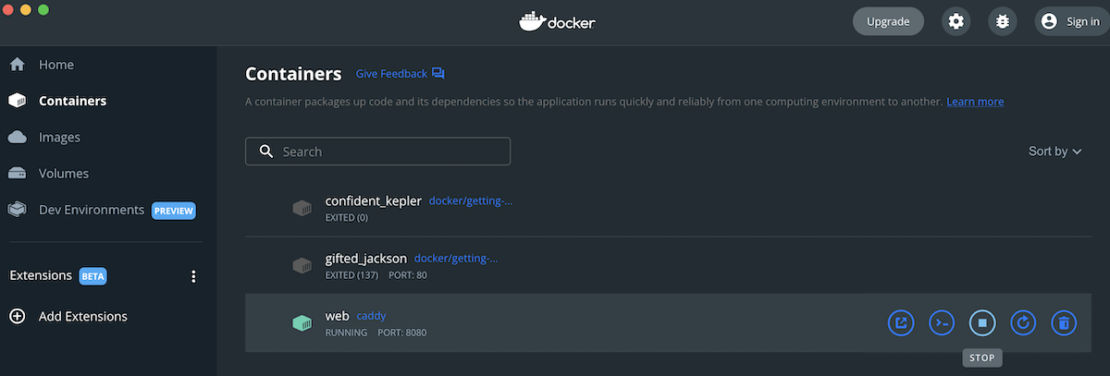
Task: Click the EXITED (0) status text
Action: pos(346,217)
